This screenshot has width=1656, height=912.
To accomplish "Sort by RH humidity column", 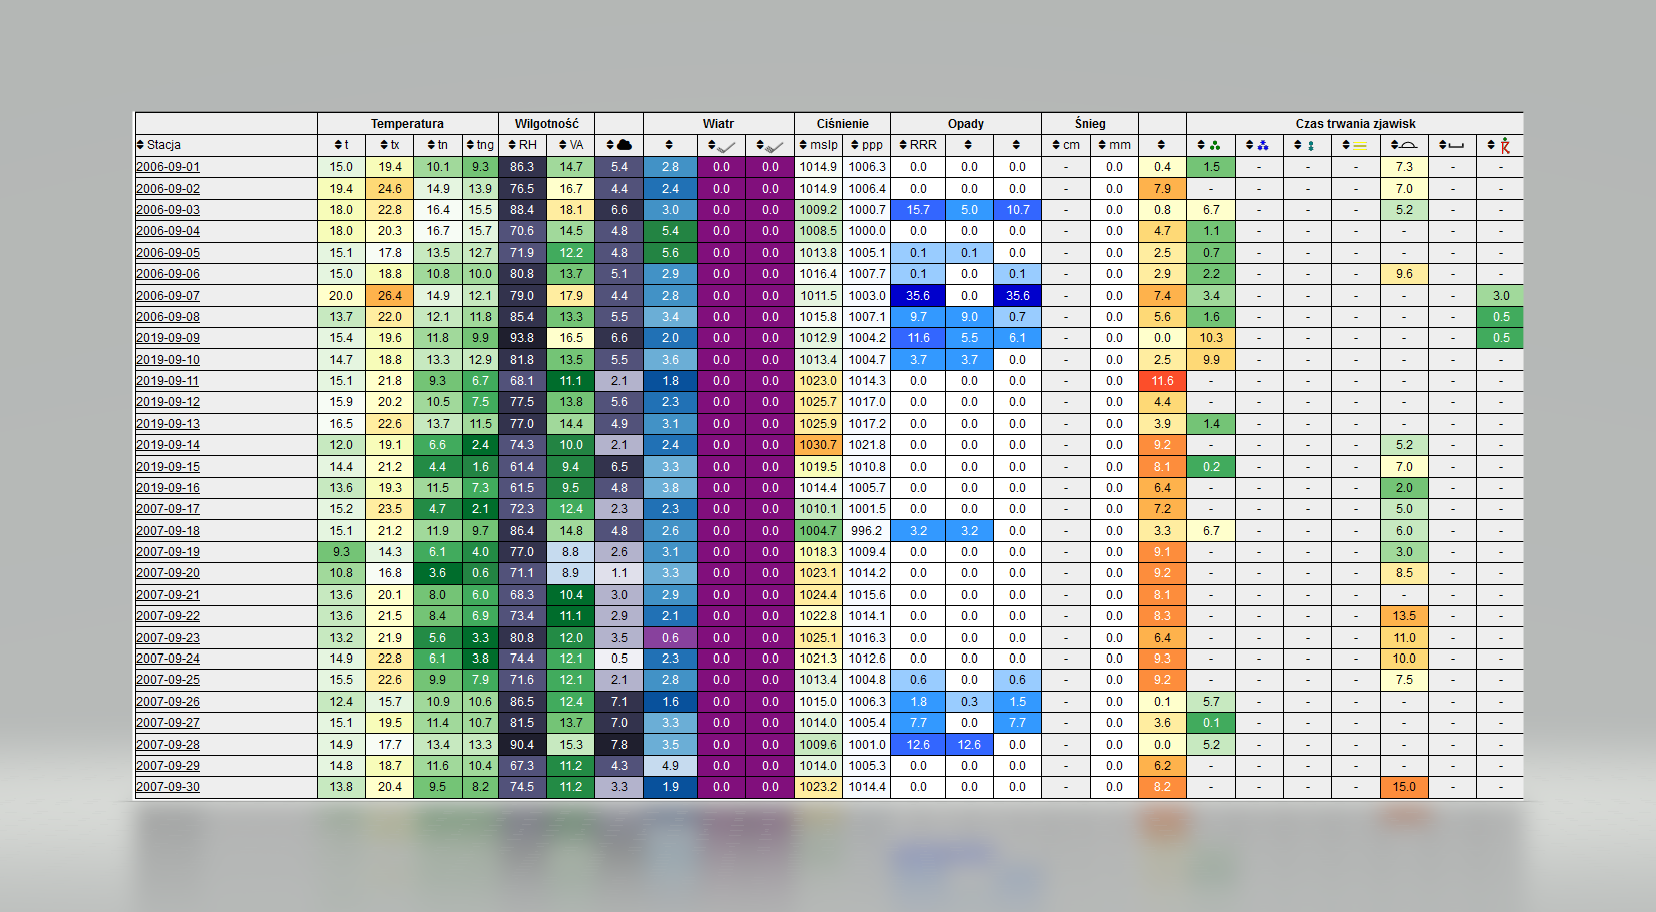I will pos(522,145).
